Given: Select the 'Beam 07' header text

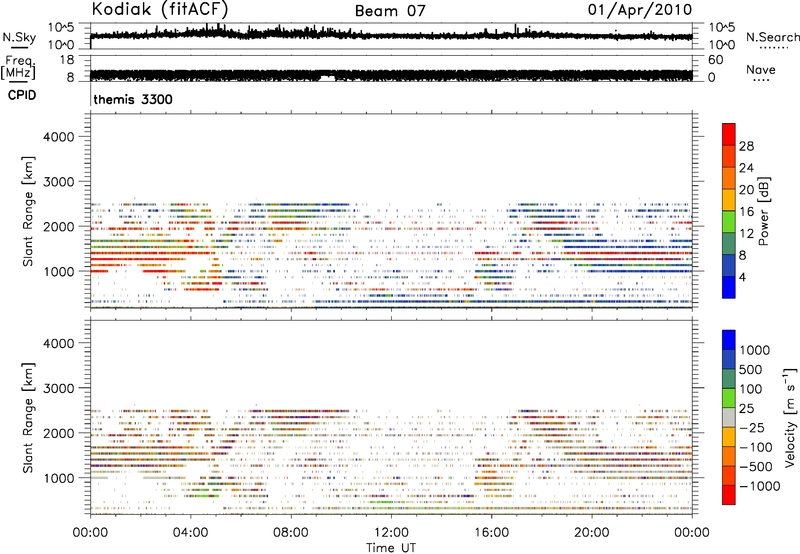Looking at the screenshot, I should point(390,11).
